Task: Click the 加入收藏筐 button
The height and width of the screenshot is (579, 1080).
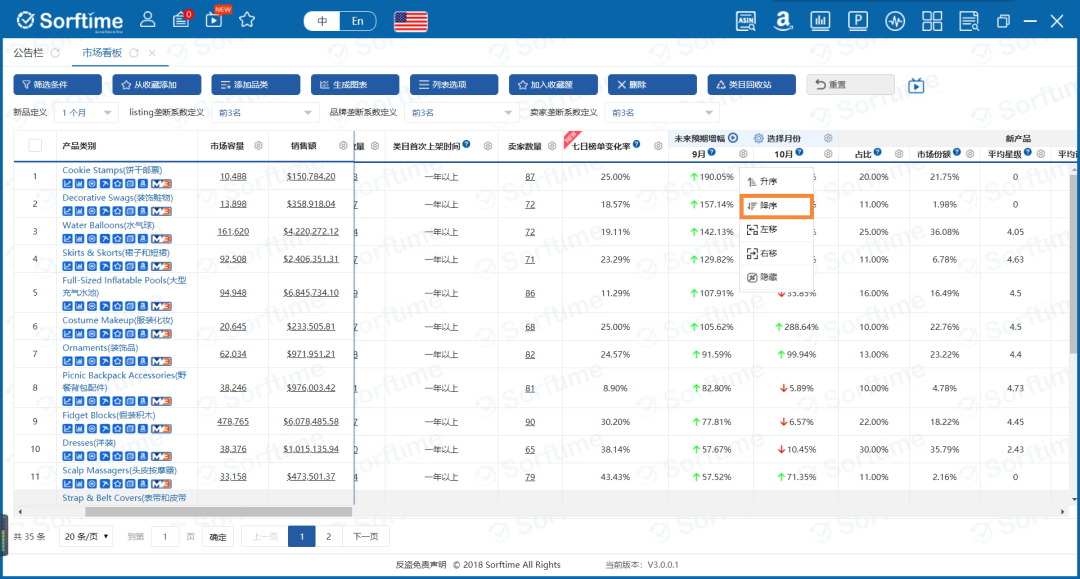Action: pyautogui.click(x=553, y=85)
